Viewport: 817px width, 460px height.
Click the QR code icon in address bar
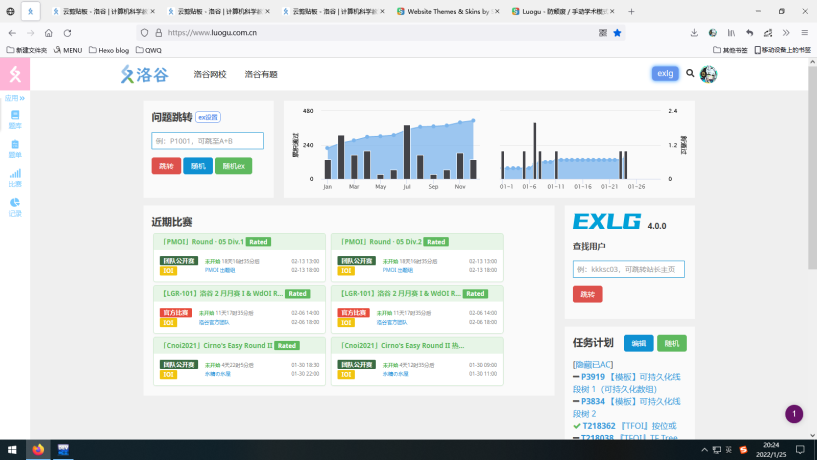603,33
